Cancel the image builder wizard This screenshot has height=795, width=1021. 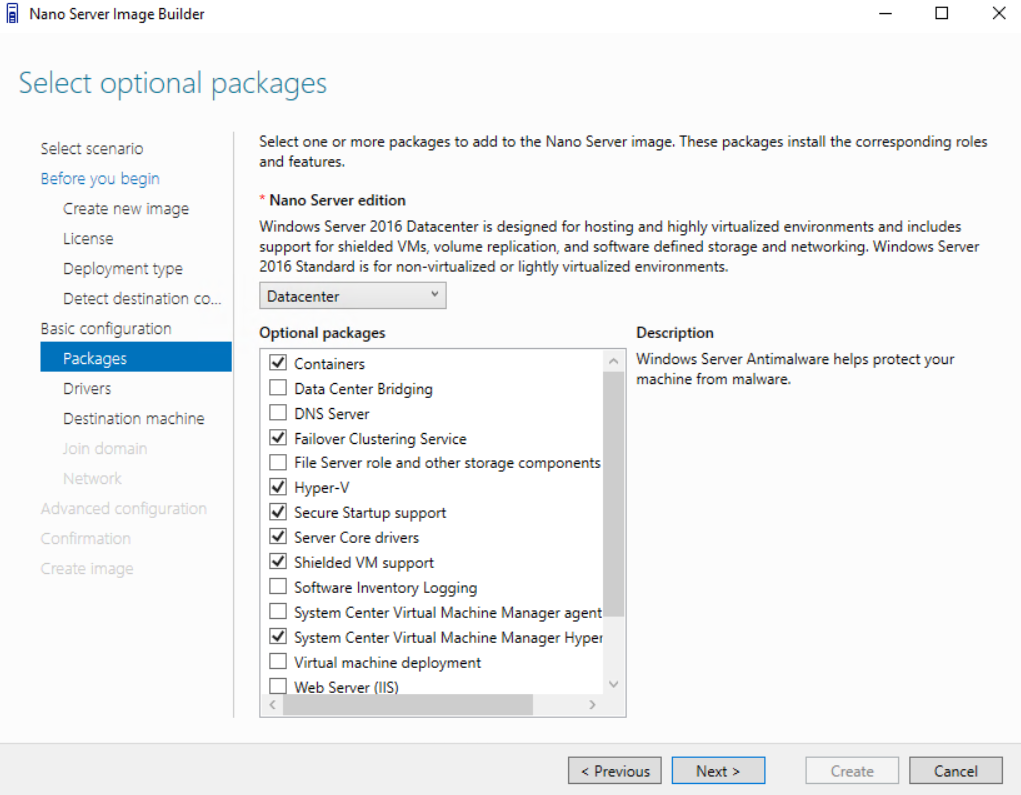(x=956, y=771)
